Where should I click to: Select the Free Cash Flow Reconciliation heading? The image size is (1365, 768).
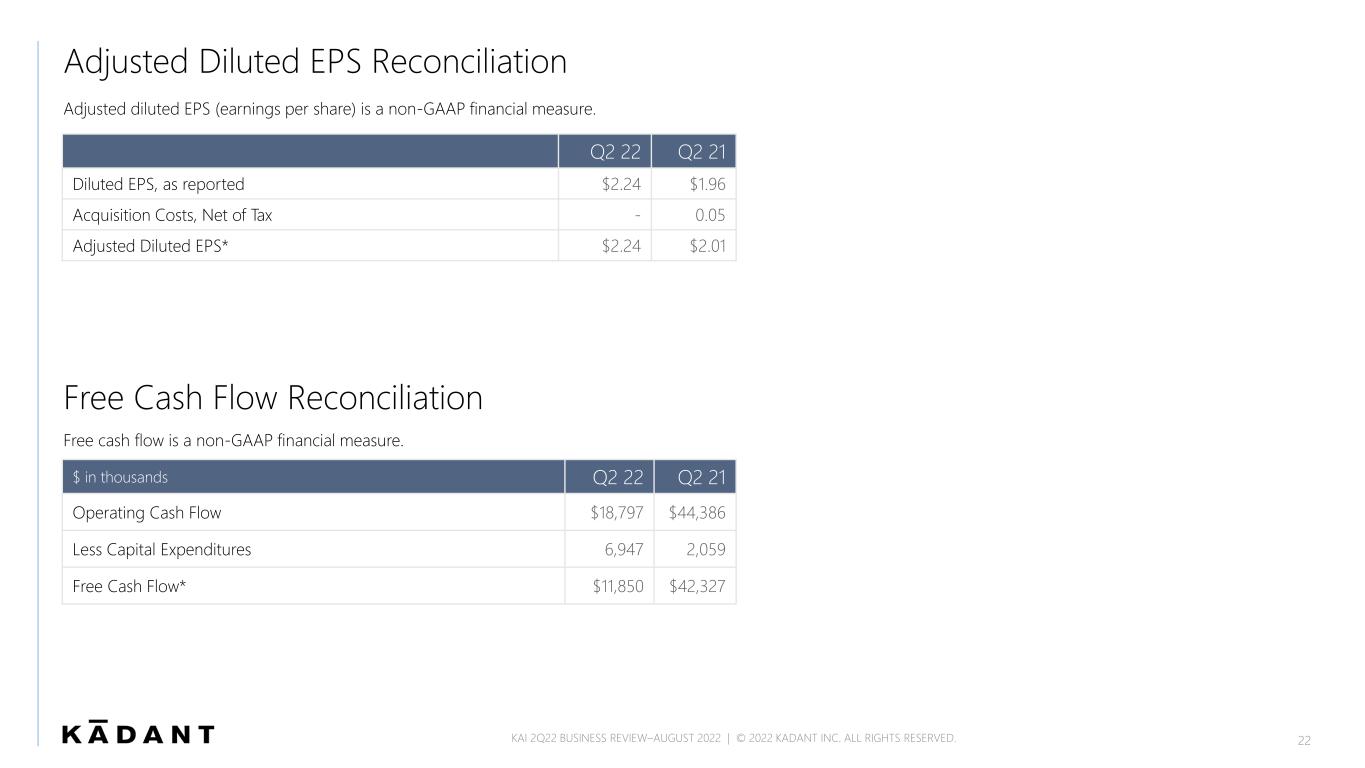[273, 399]
